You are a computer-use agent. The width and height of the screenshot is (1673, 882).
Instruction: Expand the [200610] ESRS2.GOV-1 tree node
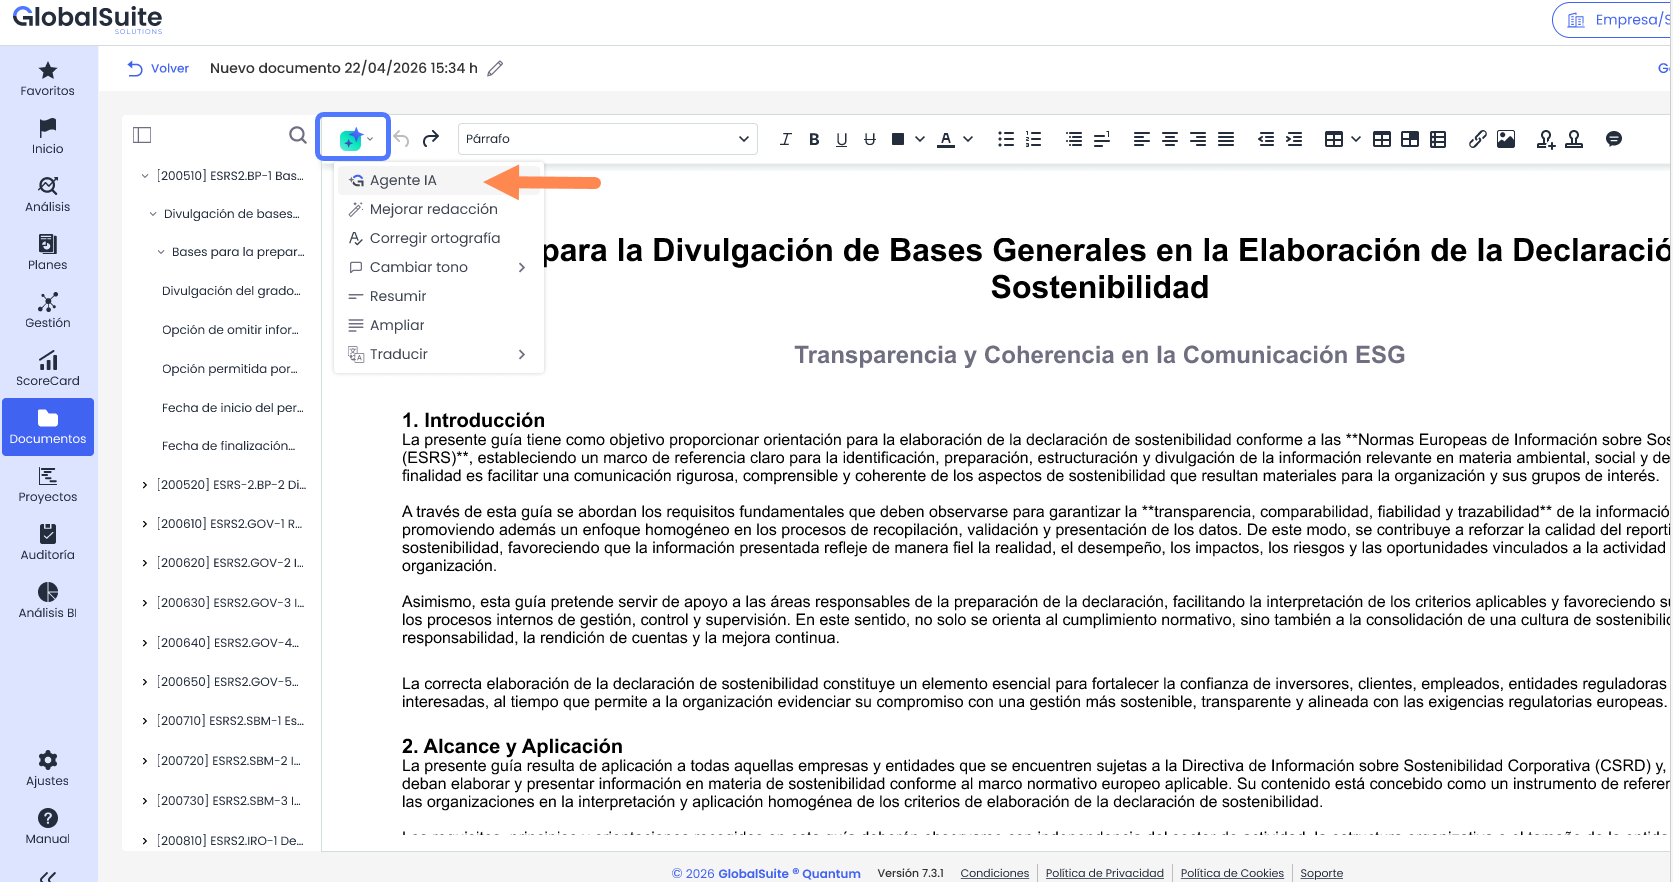point(145,524)
